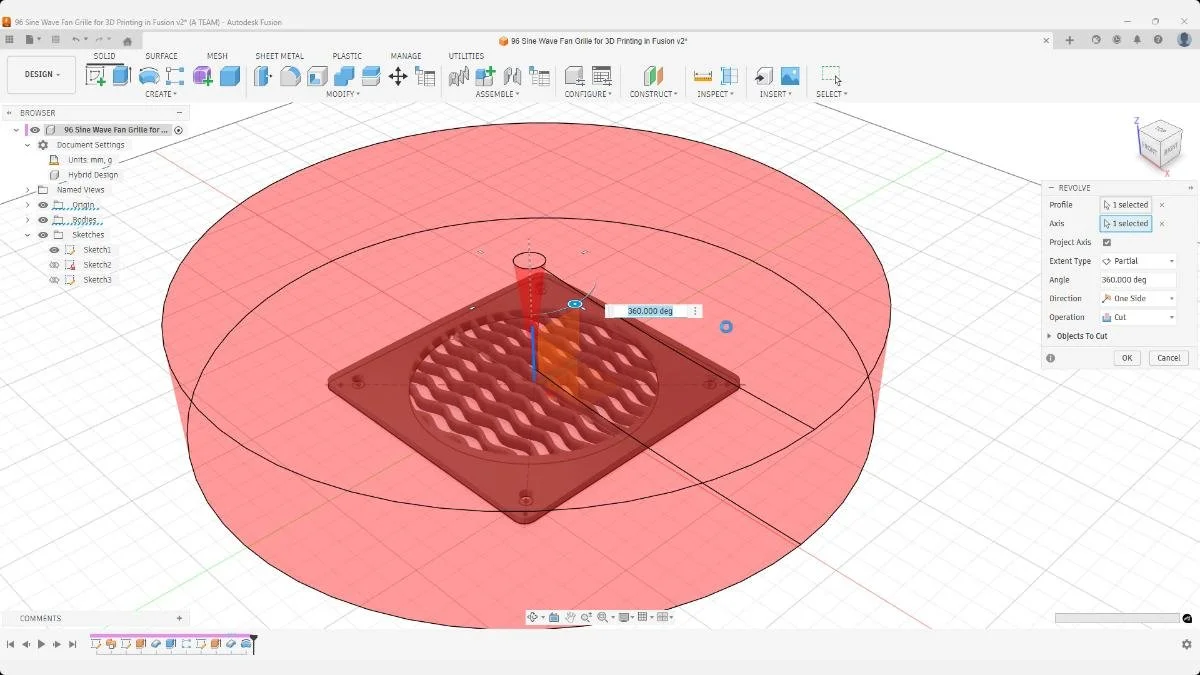Cancel the Revolve operation
1200x675 pixels.
pyautogui.click(x=1168, y=357)
